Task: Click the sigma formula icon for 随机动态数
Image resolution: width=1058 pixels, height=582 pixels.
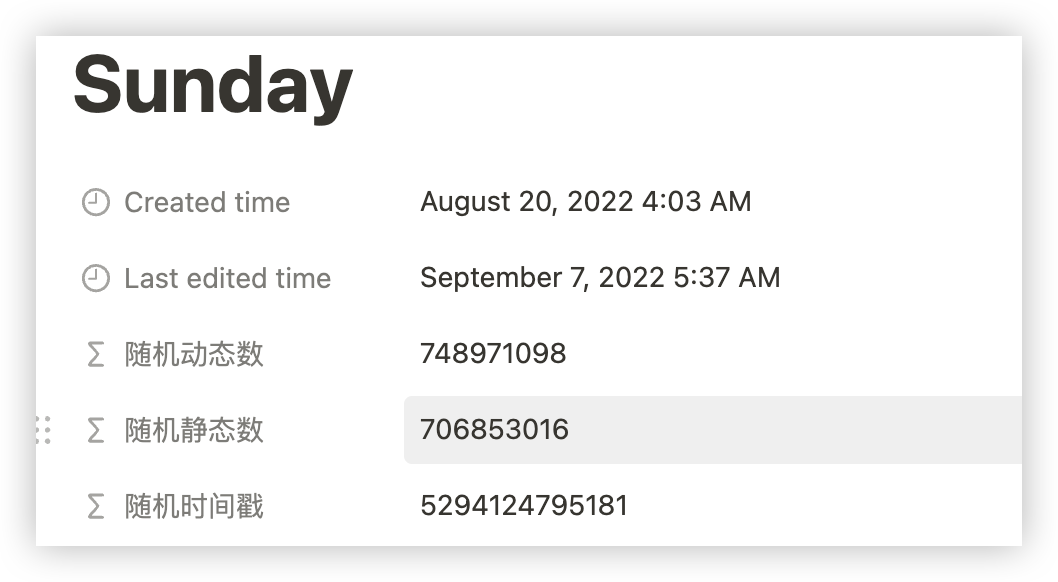Action: pos(95,354)
